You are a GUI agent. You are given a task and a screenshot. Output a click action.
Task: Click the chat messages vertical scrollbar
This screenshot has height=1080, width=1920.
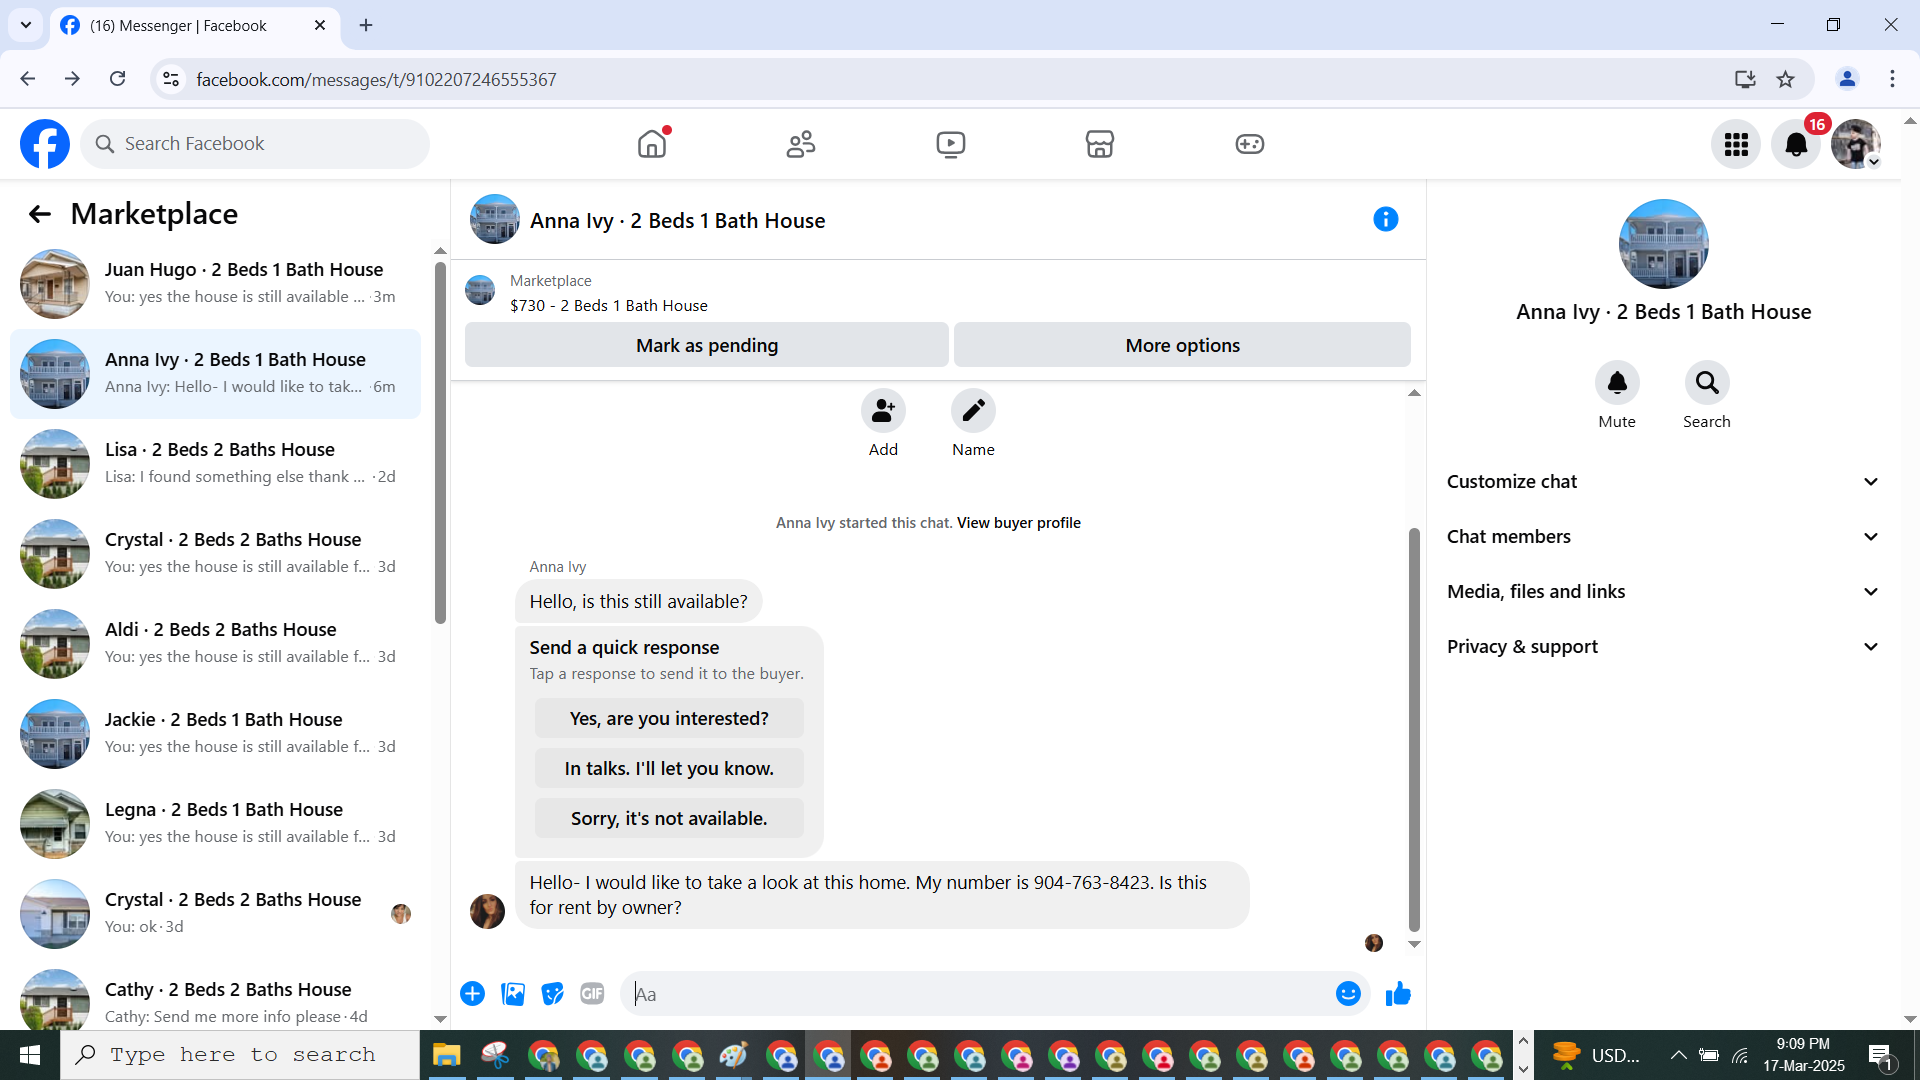1414,730
